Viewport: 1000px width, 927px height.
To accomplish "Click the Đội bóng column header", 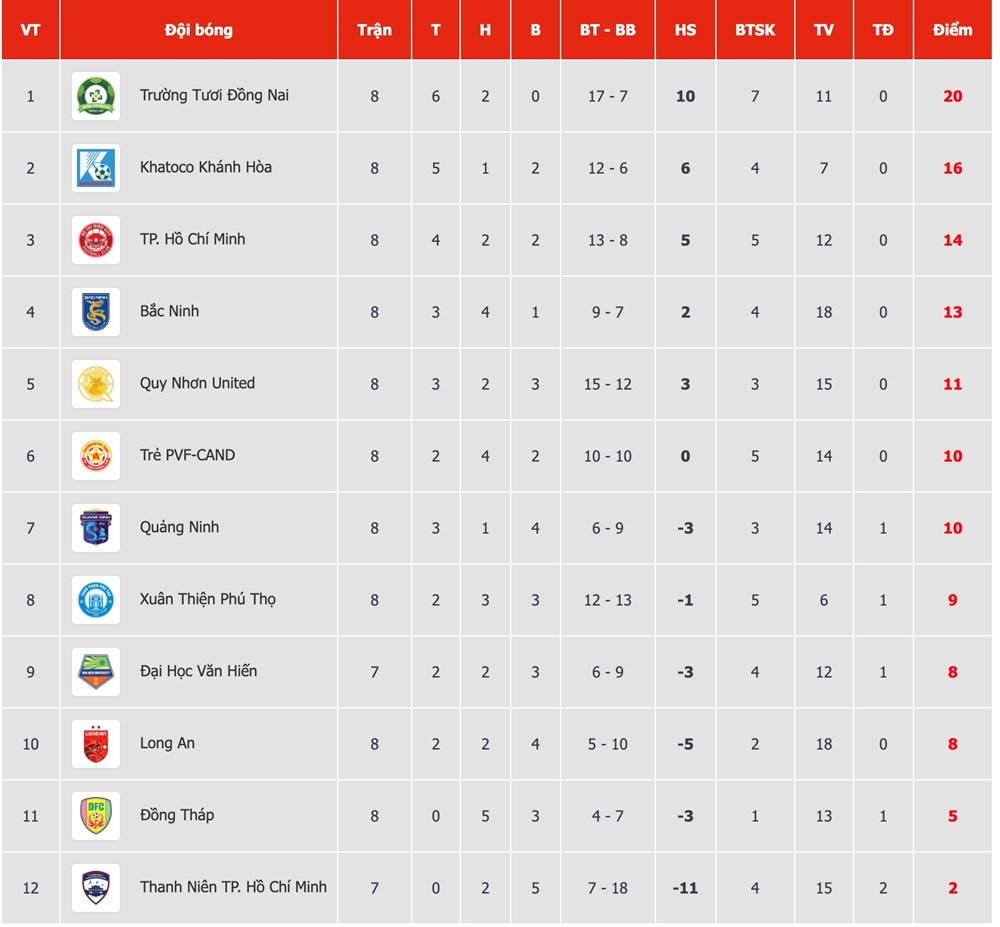I will [x=198, y=30].
